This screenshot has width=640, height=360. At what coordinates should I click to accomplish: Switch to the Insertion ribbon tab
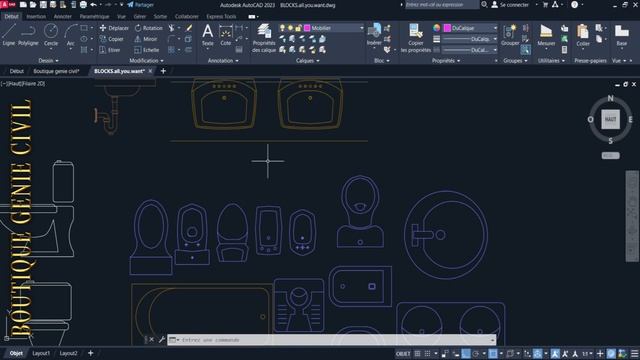36,16
